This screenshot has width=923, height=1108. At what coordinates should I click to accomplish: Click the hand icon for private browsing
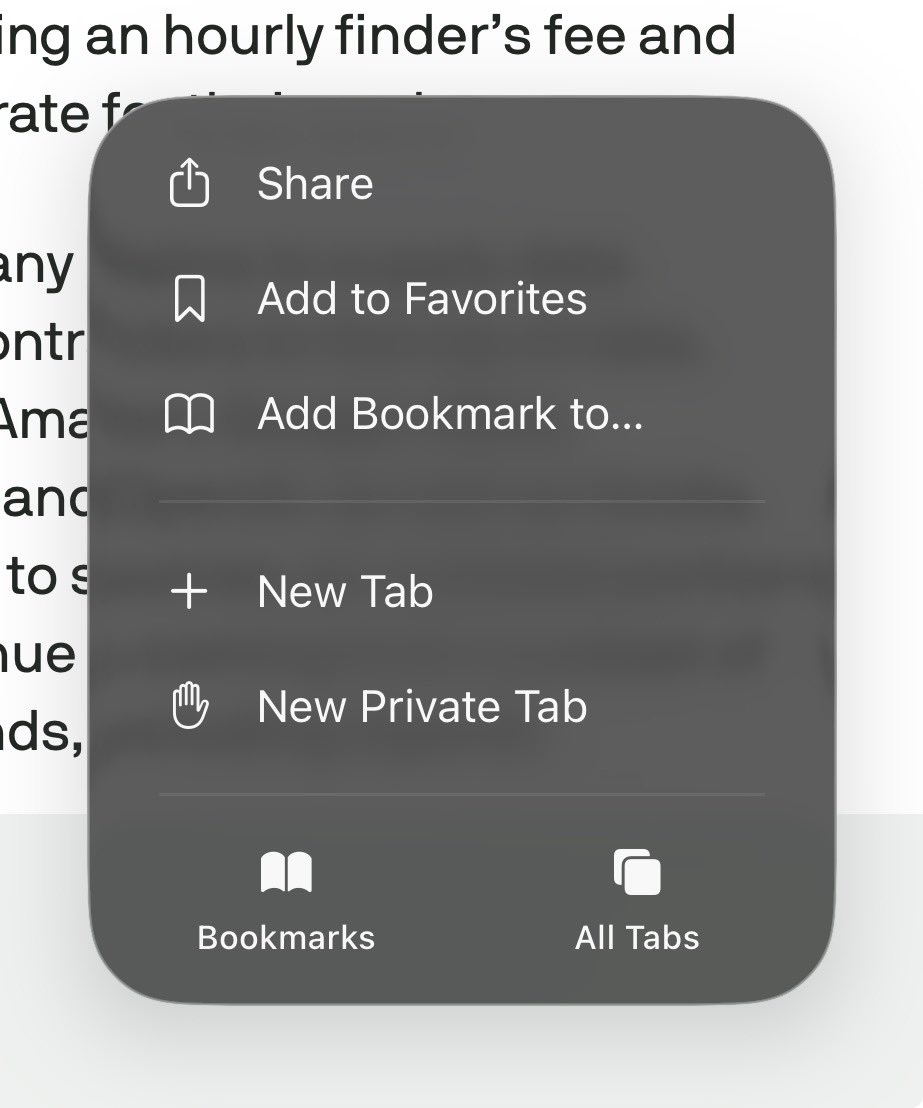click(189, 705)
